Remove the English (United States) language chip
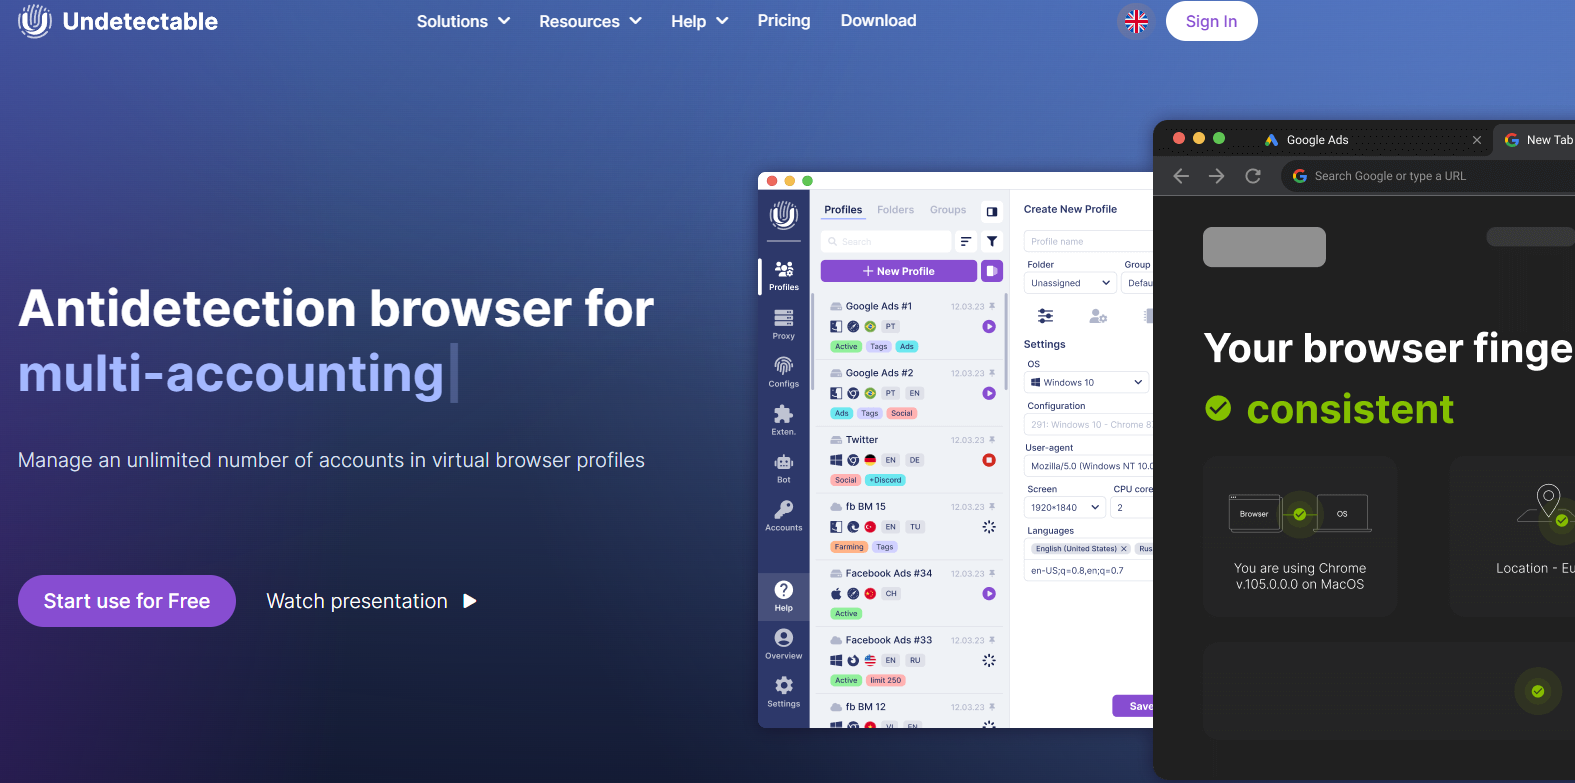Screen dimensions: 1575x783 (x=1124, y=549)
